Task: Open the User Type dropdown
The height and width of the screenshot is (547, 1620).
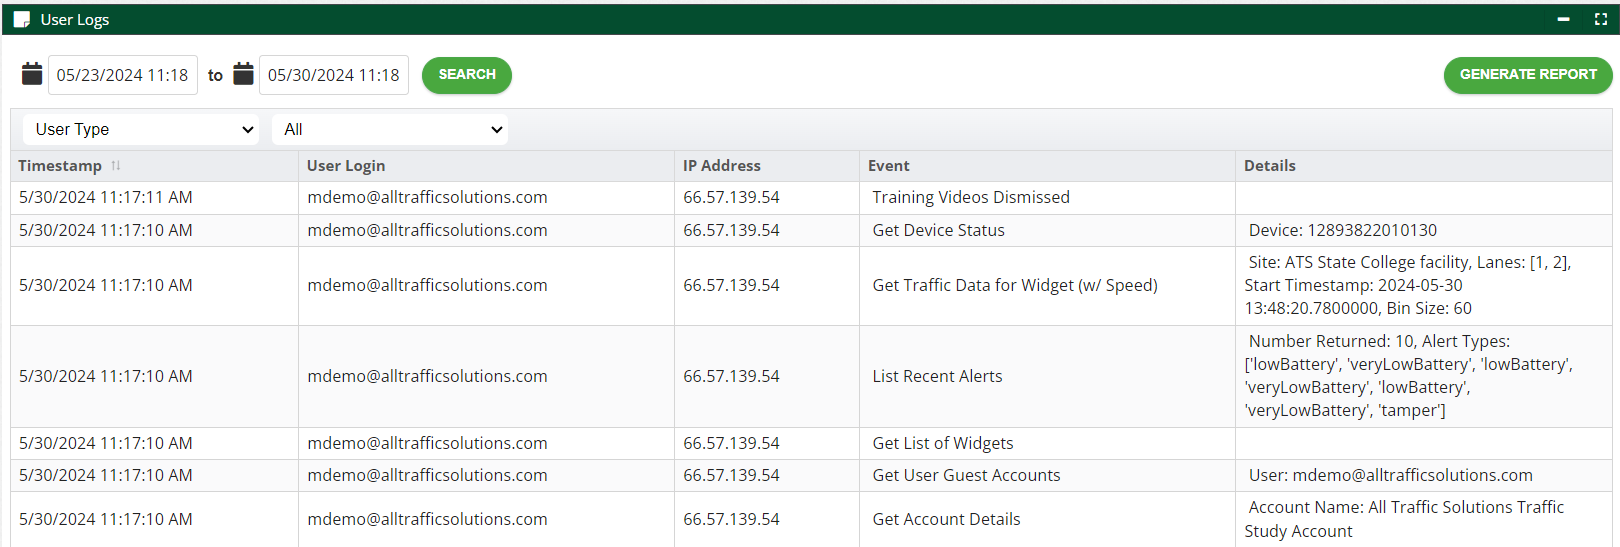Action: (x=141, y=129)
